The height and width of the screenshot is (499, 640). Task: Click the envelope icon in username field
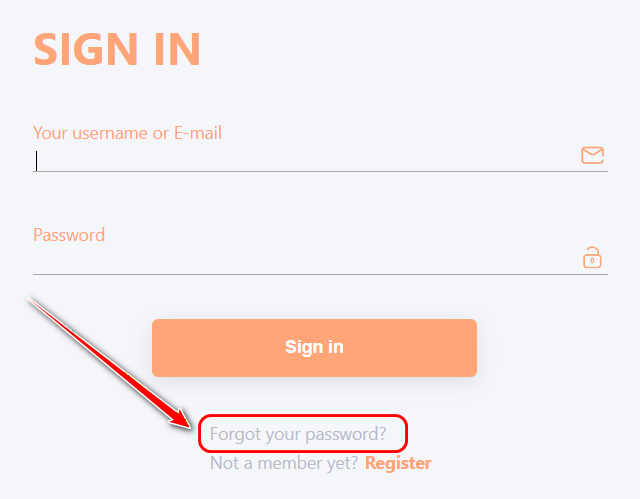pyautogui.click(x=593, y=155)
